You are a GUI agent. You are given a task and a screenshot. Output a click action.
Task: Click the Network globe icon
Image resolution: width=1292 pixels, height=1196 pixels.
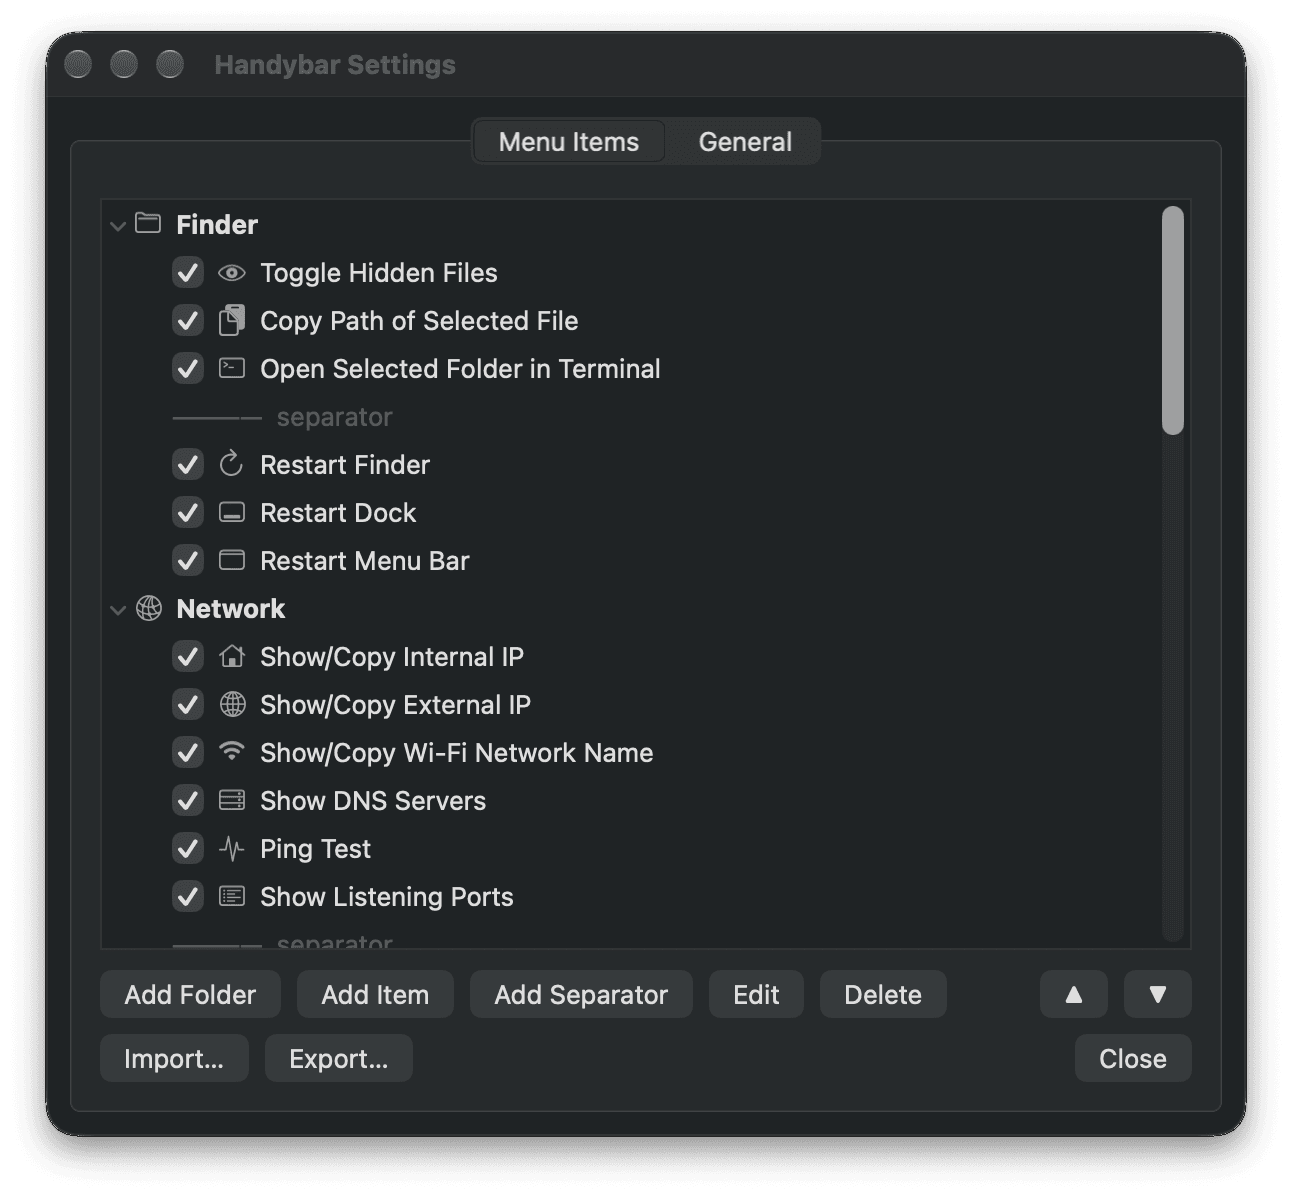pos(149,608)
